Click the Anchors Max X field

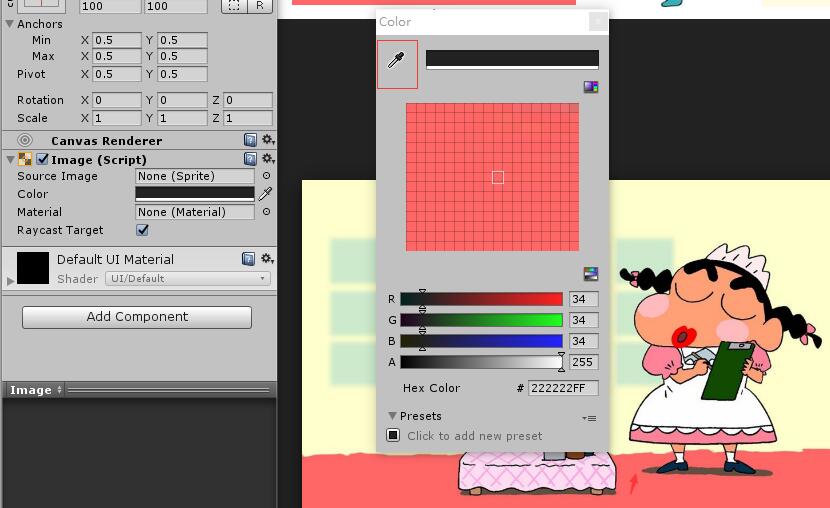(117, 56)
